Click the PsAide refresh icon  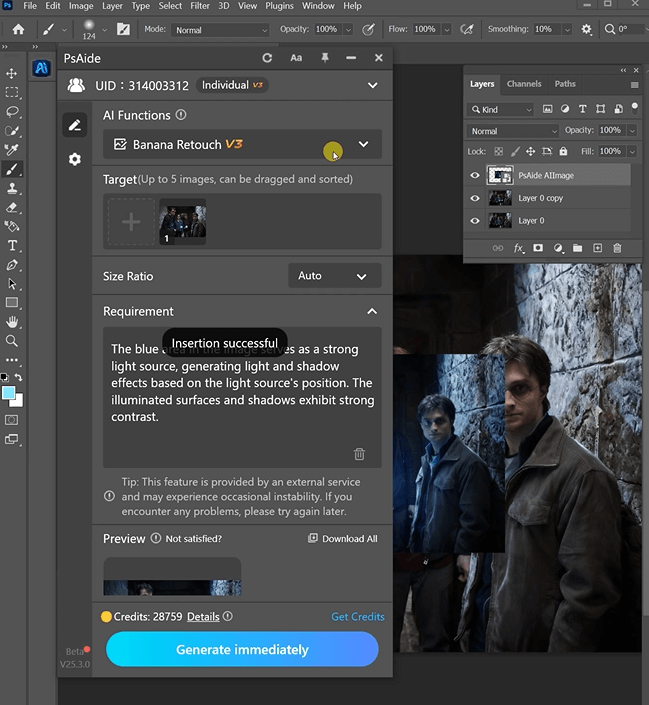(267, 58)
